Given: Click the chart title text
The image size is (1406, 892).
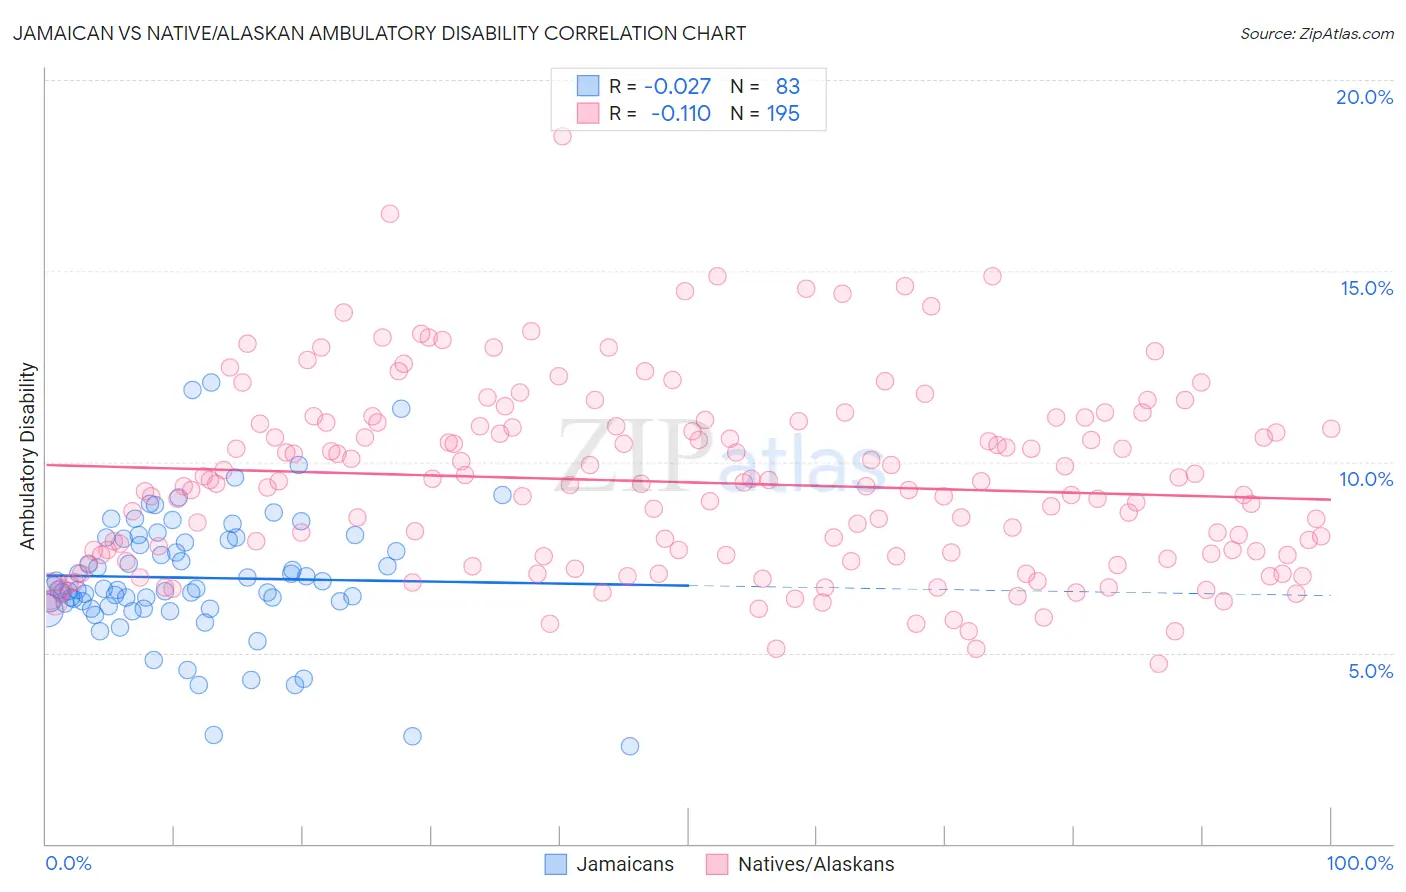Looking at the screenshot, I should tap(379, 33).
